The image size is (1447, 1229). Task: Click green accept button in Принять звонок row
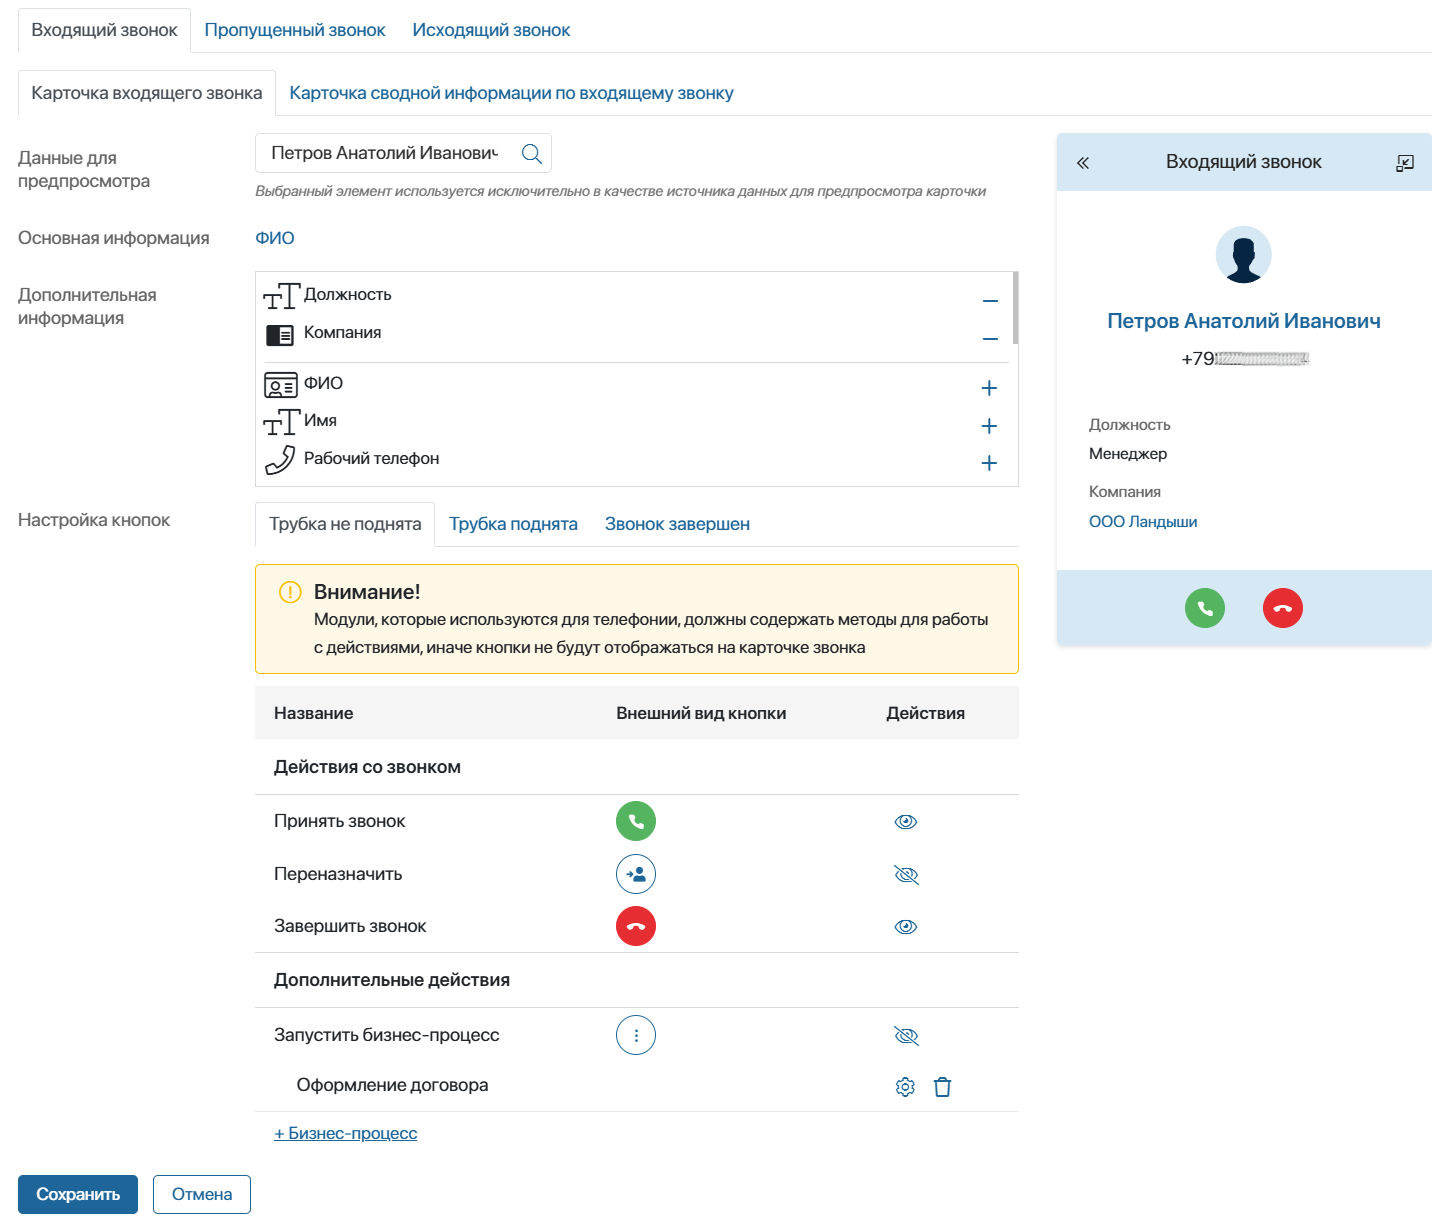[636, 821]
